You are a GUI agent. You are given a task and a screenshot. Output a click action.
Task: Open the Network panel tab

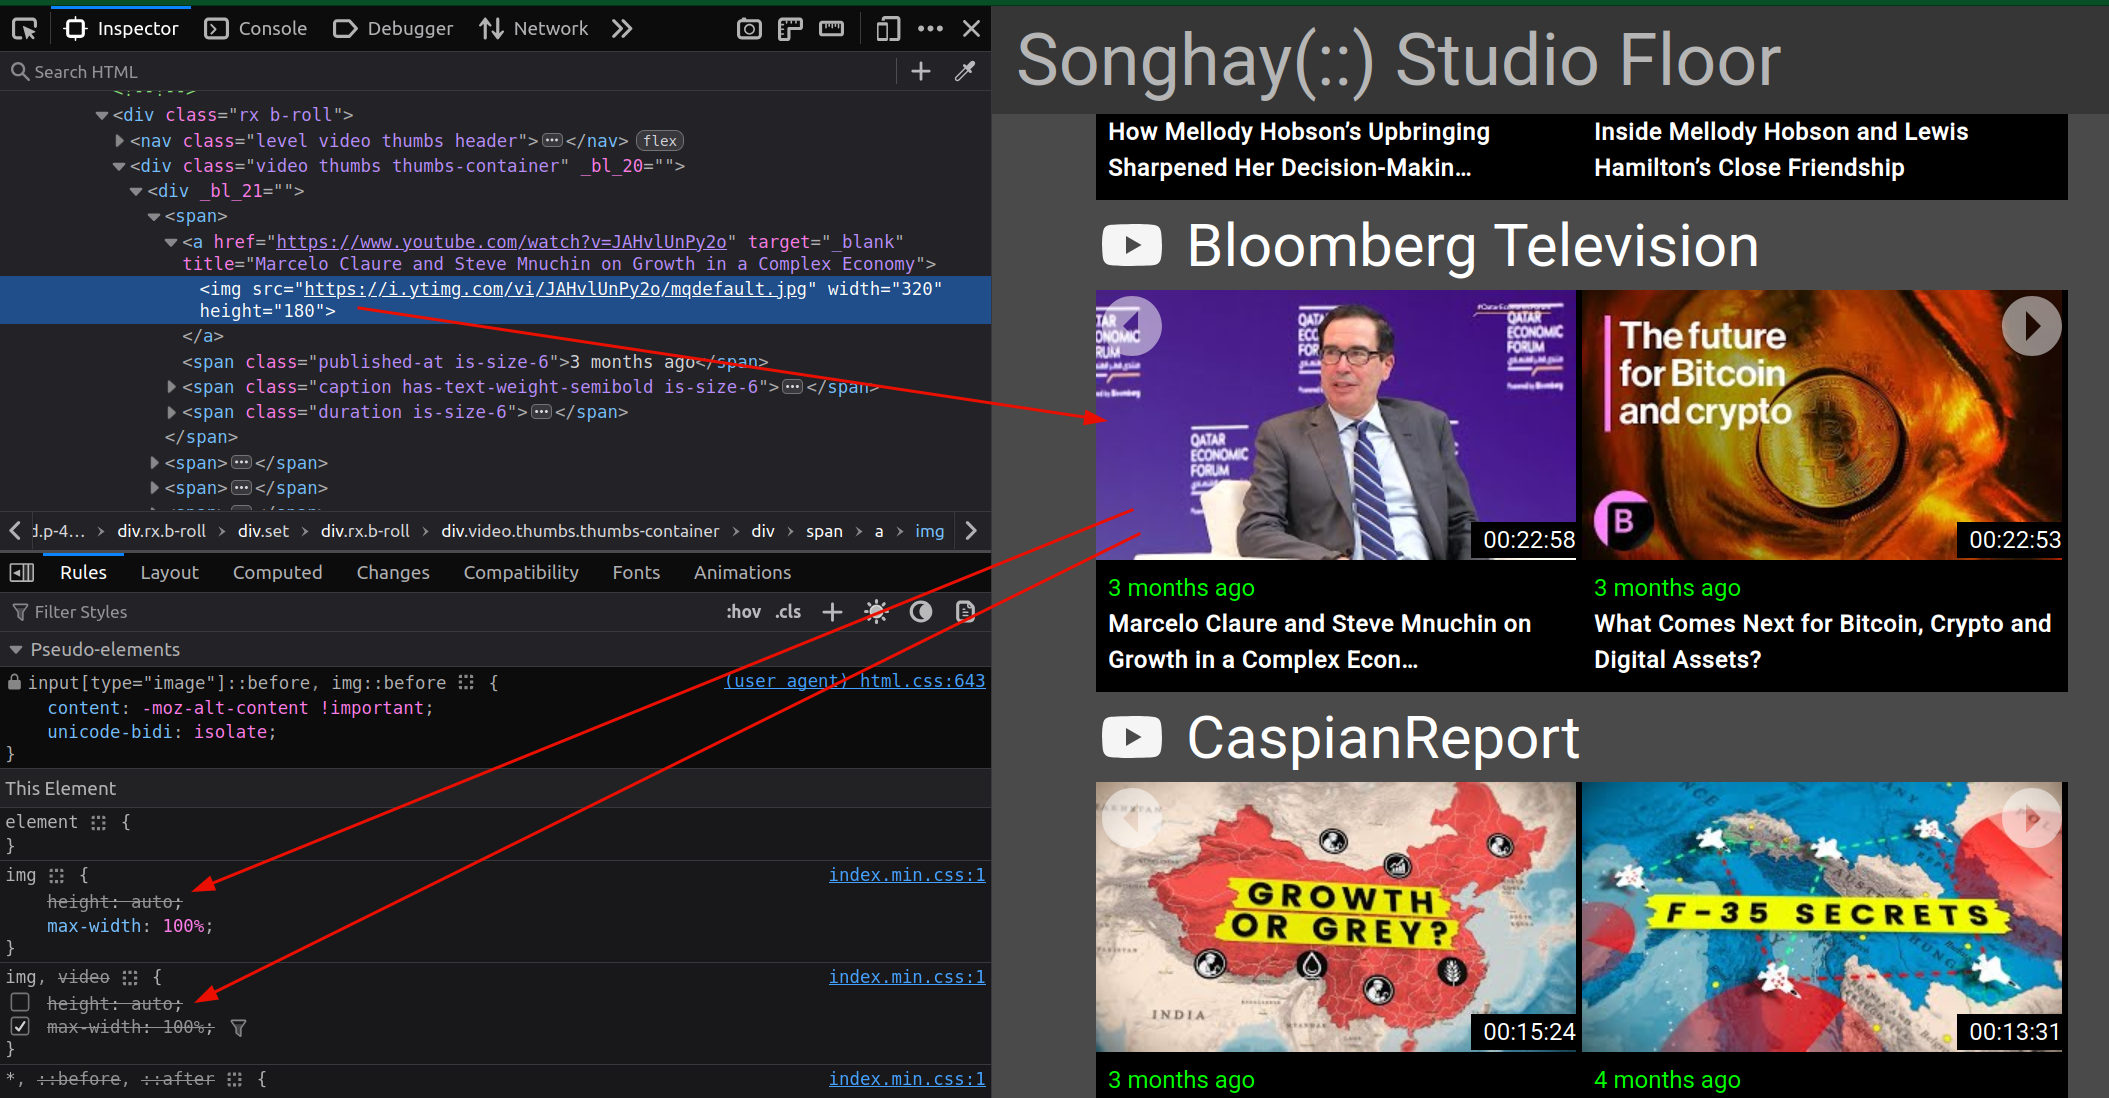(534, 28)
